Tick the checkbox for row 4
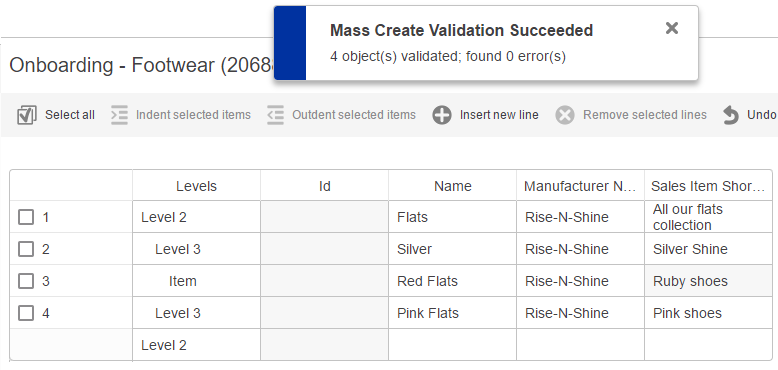The height and width of the screenshot is (370, 778). tap(26, 313)
